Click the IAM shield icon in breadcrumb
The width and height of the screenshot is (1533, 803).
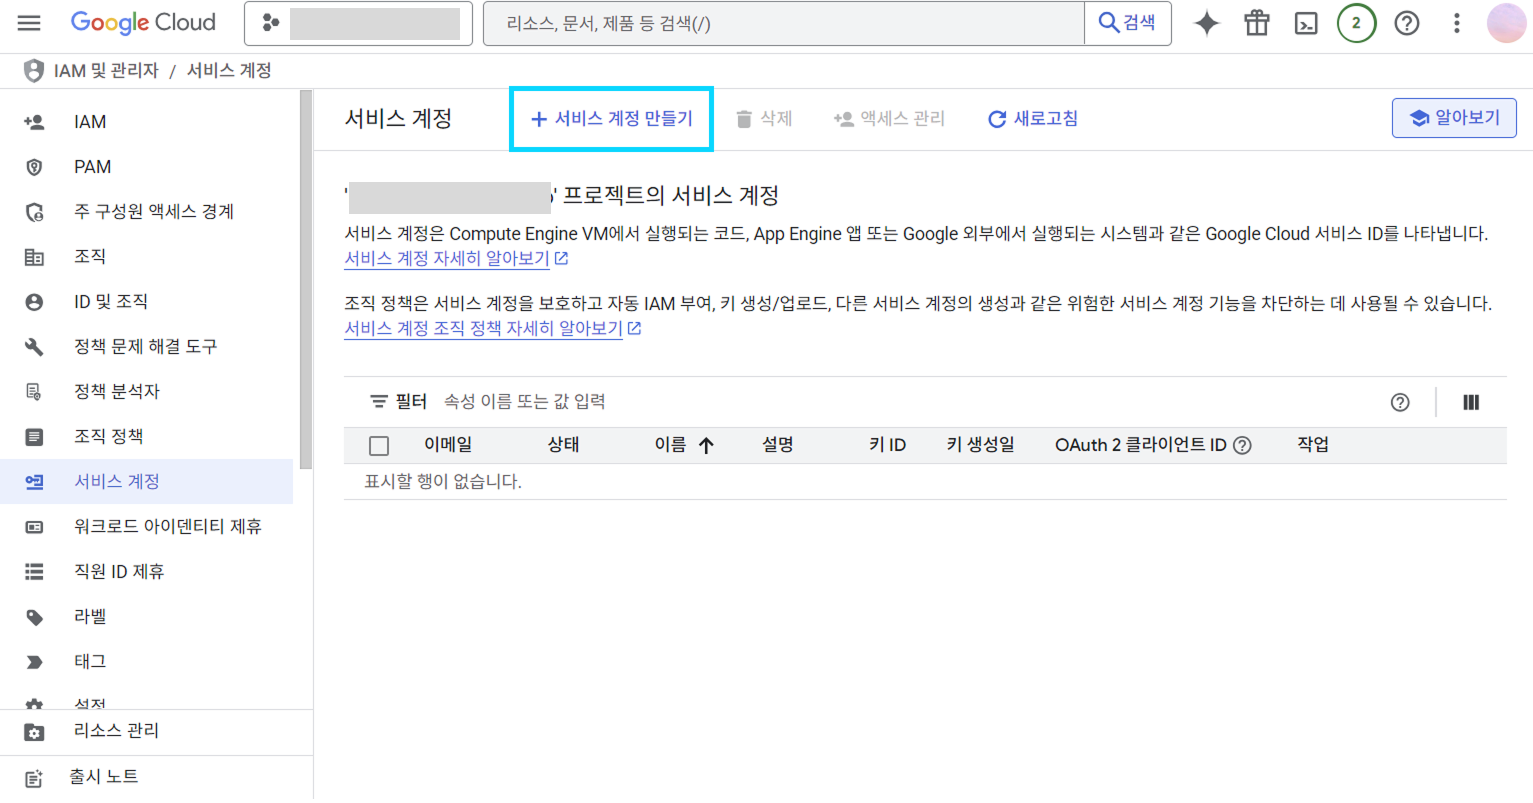[x=34, y=71]
